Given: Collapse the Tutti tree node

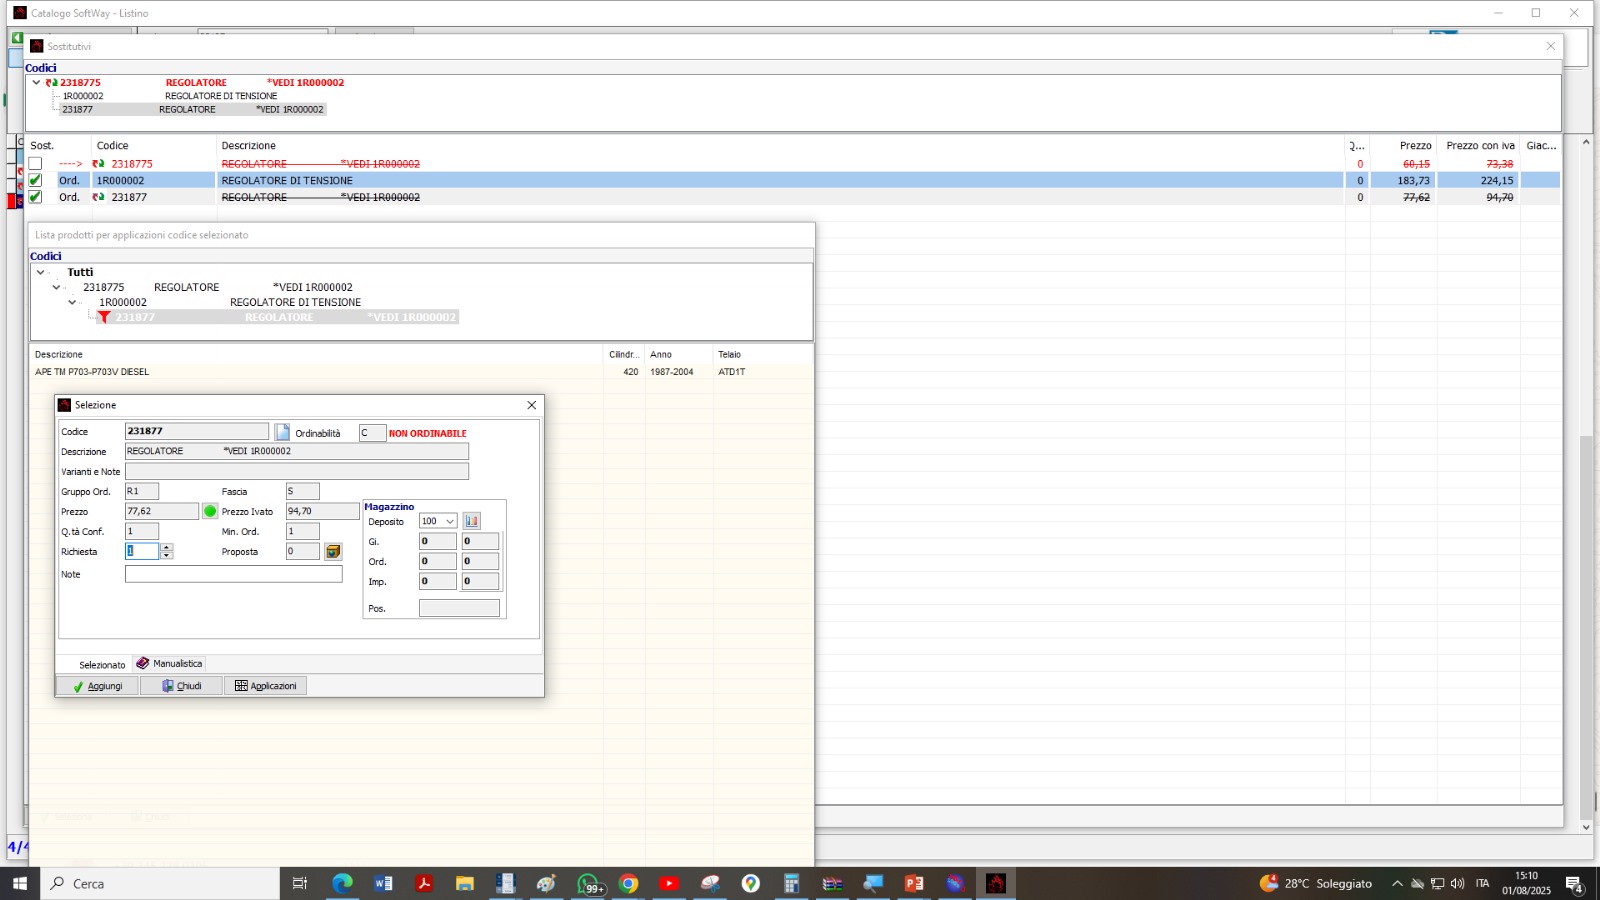Looking at the screenshot, I should (40, 272).
